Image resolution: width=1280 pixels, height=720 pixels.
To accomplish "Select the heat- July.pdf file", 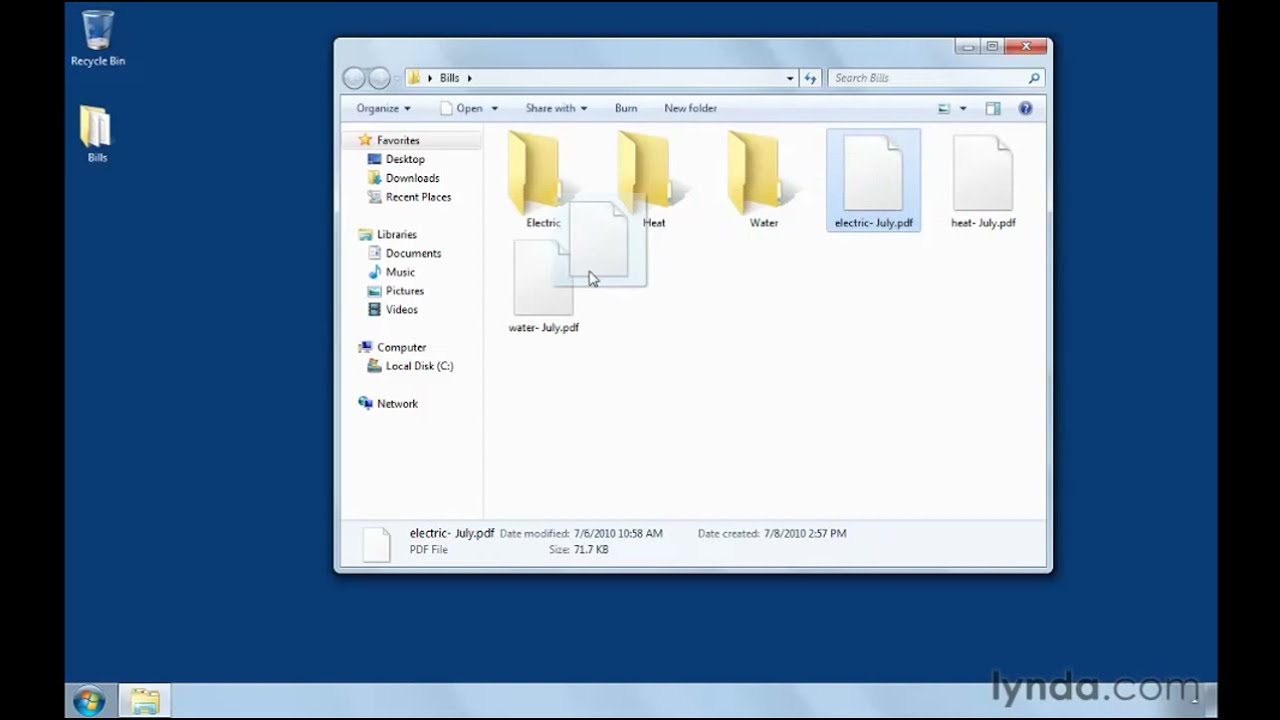I will 983,180.
